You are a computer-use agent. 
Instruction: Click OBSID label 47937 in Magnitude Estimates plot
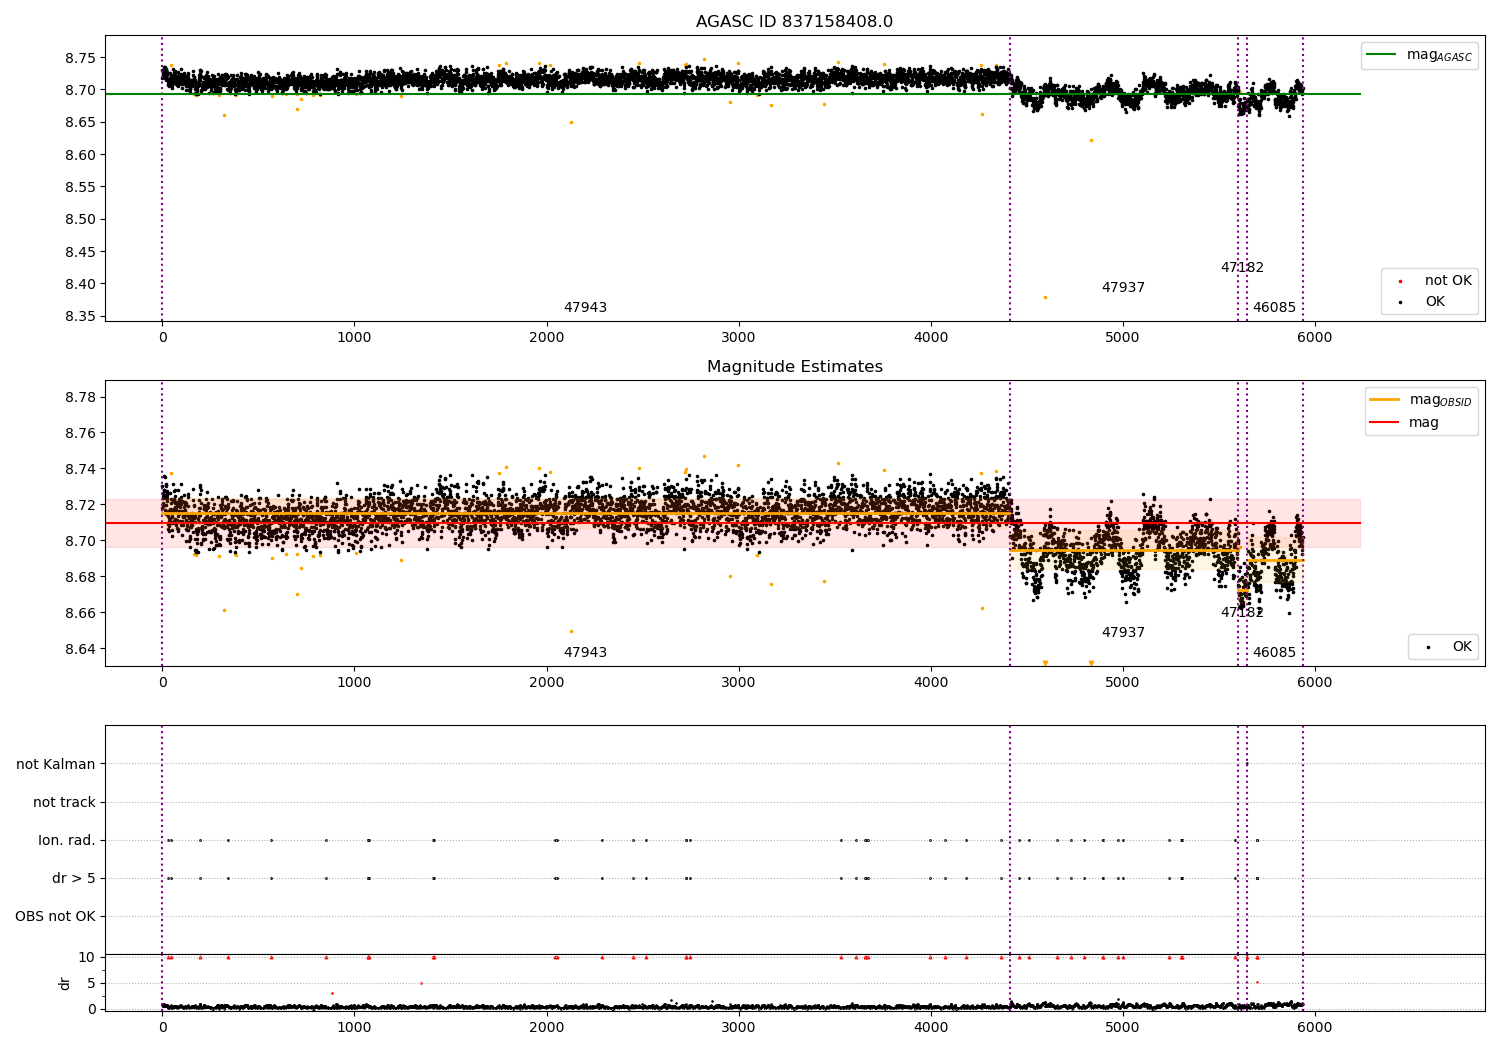tap(1123, 633)
